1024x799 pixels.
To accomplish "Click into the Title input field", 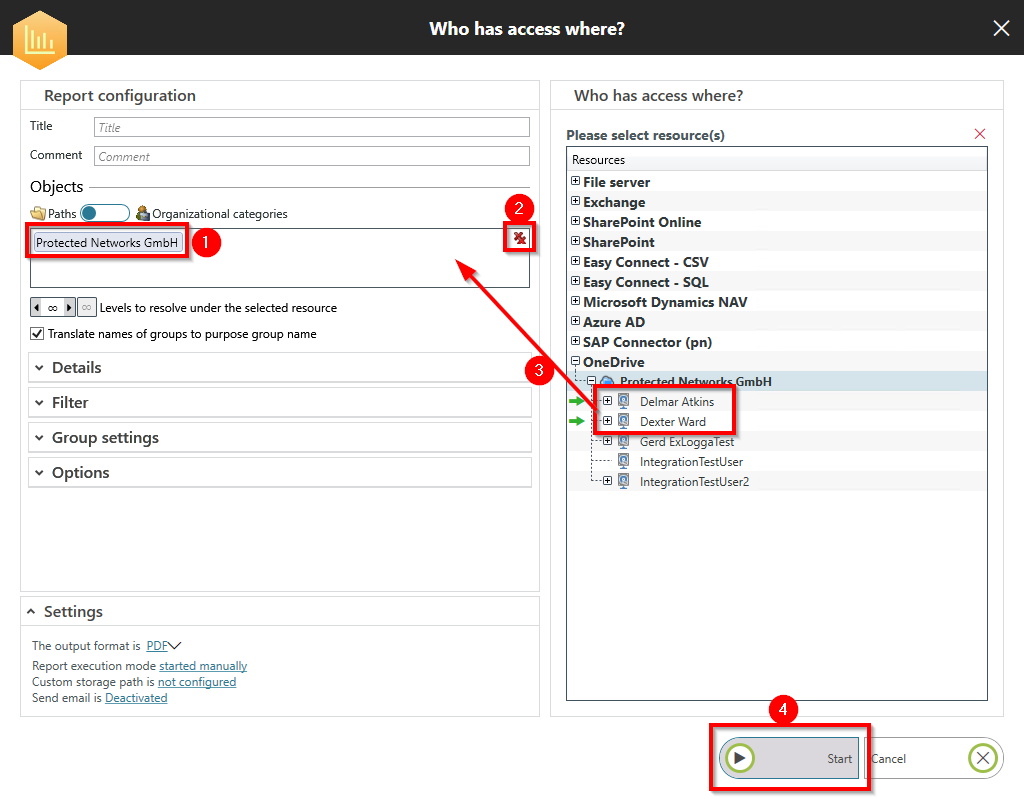I will 311,127.
